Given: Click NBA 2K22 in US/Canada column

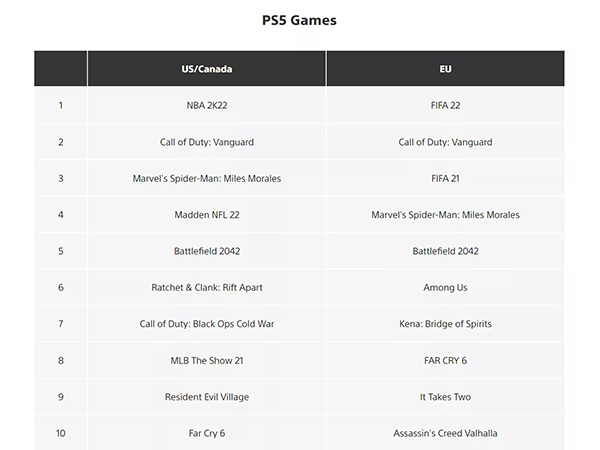Looking at the screenshot, I should point(207,105).
